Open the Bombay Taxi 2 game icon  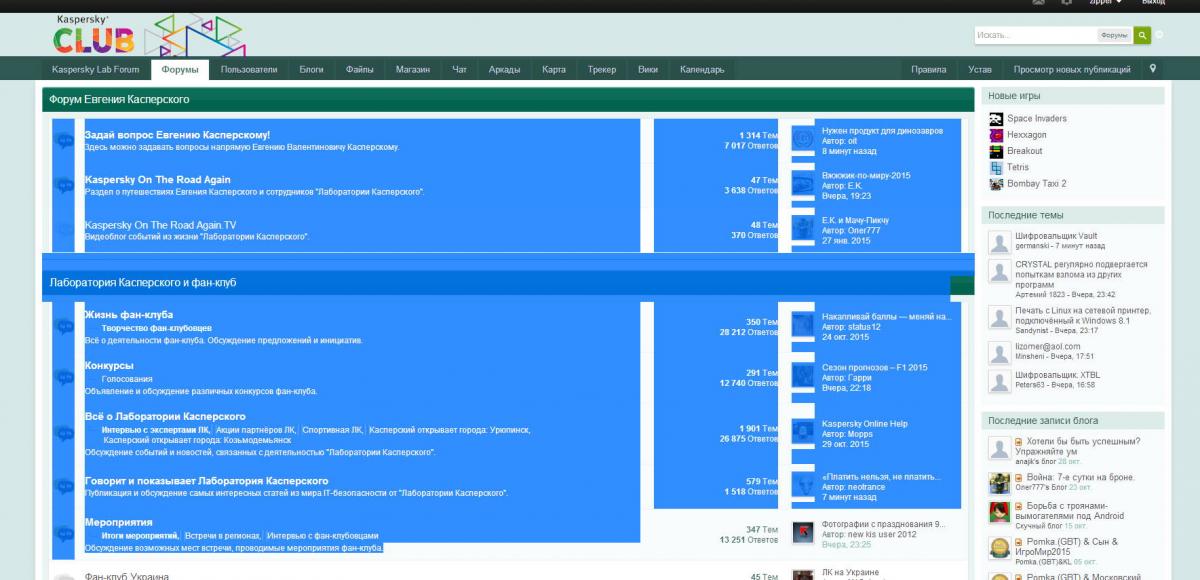point(996,184)
